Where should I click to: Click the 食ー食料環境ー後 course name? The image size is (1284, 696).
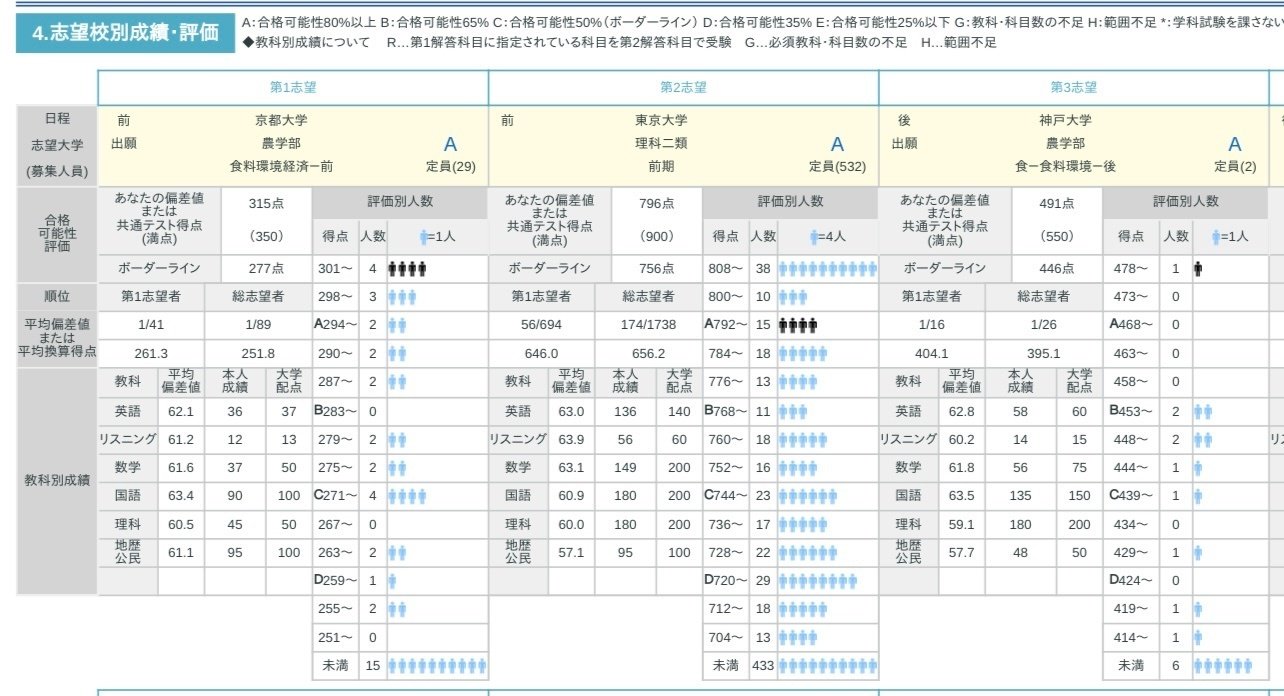coord(1065,166)
